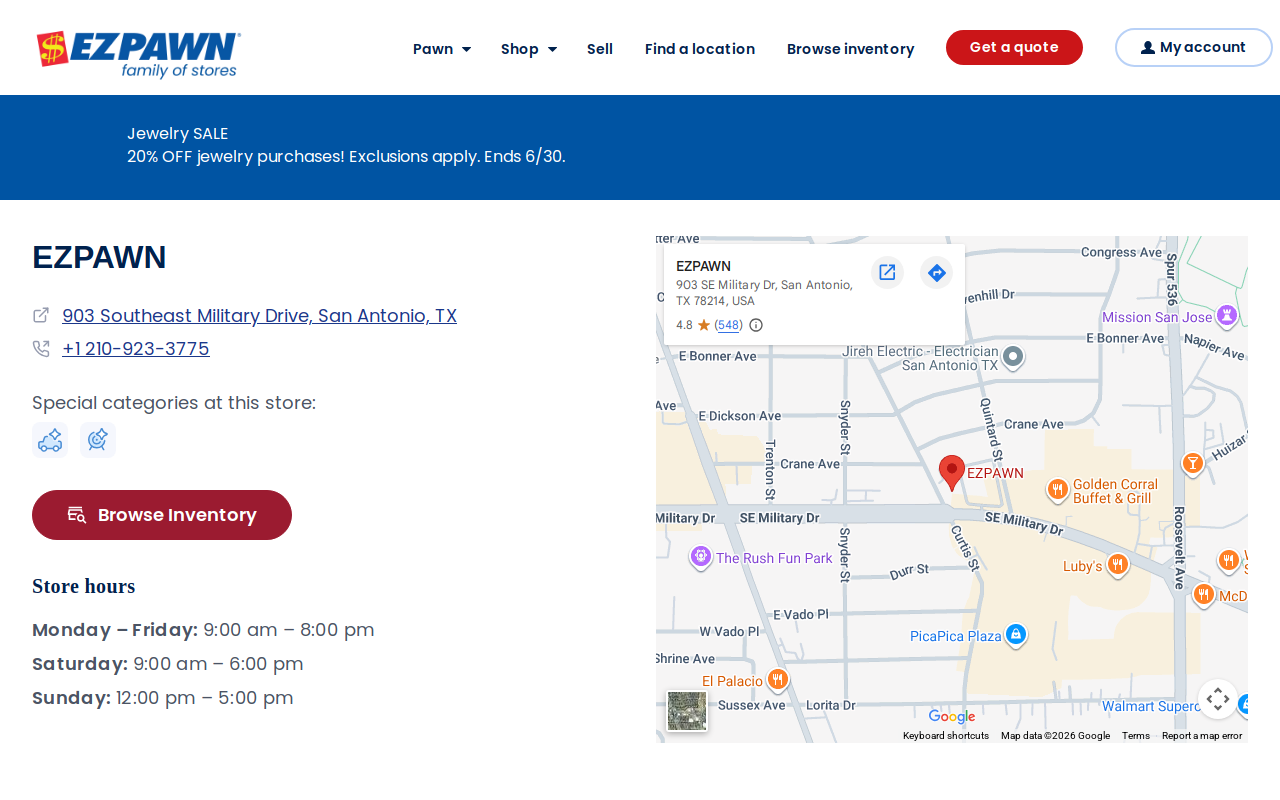Open the Sell menu item

click(x=600, y=49)
